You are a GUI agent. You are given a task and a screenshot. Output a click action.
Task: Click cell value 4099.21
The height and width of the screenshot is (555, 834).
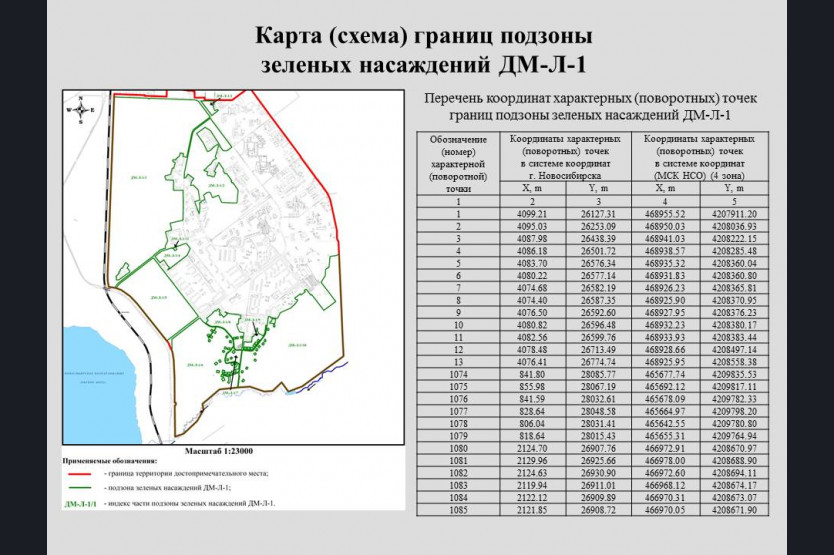click(x=532, y=214)
